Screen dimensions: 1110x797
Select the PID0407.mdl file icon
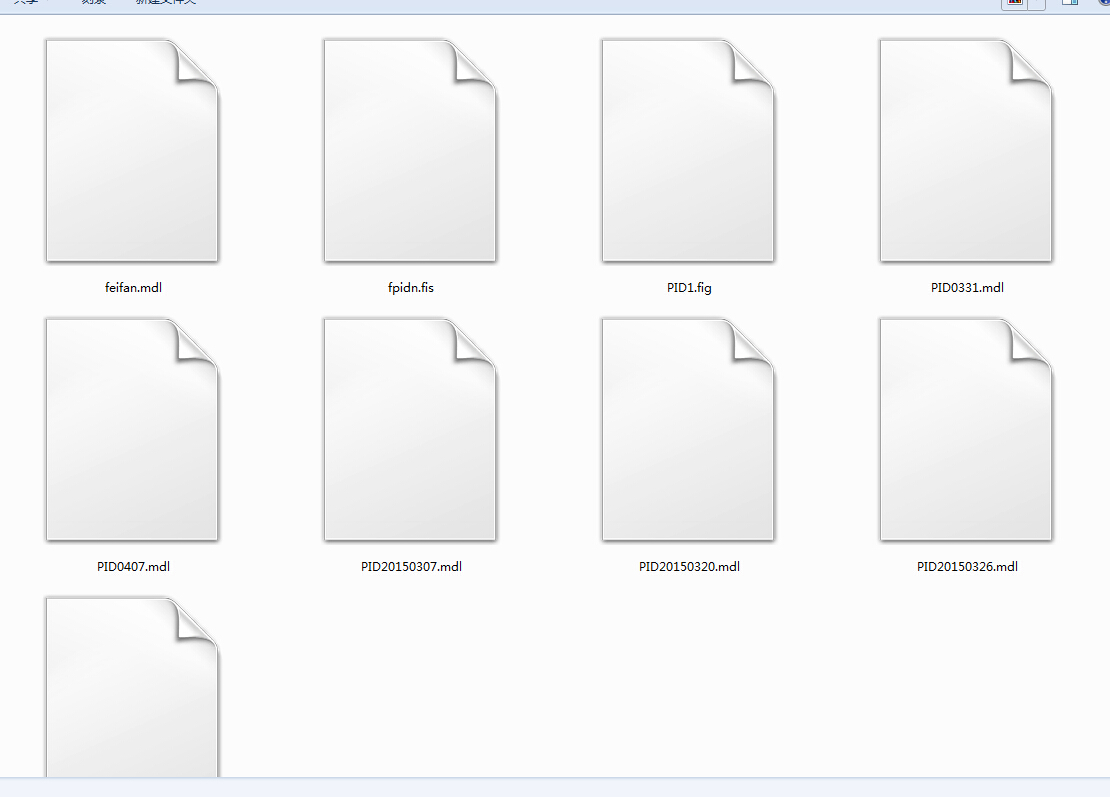pyautogui.click(x=132, y=430)
